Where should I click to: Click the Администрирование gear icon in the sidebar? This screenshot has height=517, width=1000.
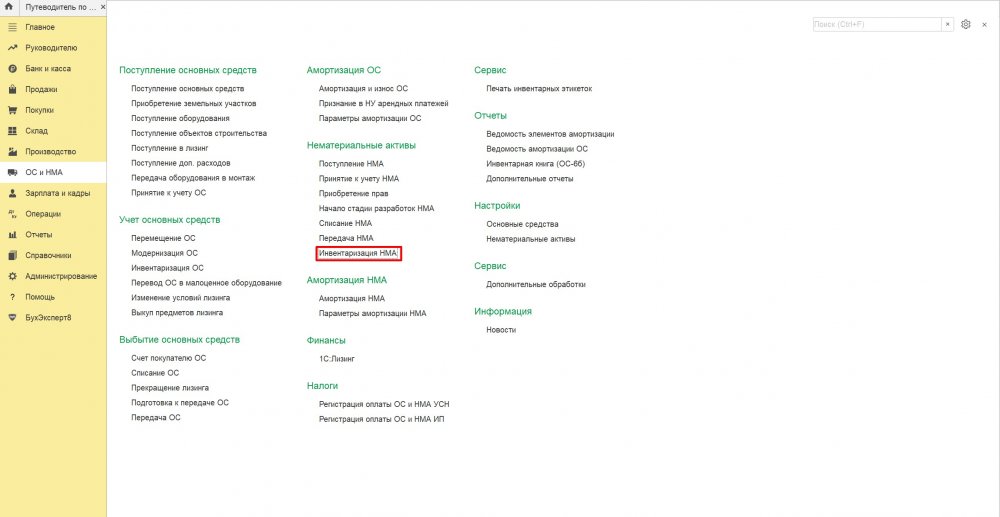tap(12, 276)
